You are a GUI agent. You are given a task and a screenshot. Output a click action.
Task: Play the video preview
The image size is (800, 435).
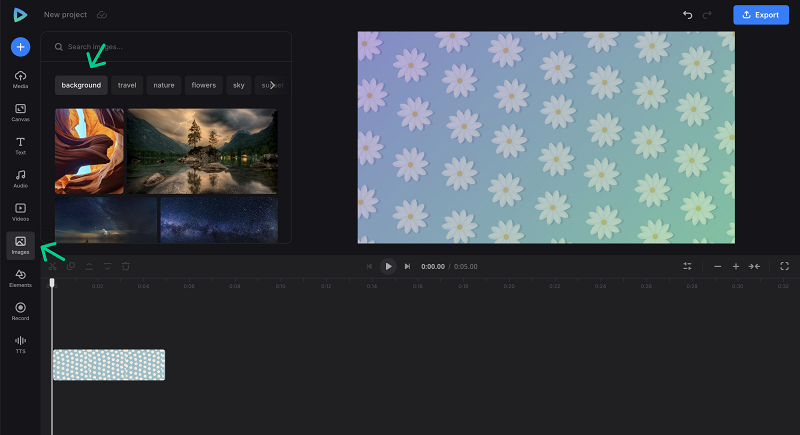[x=388, y=266]
